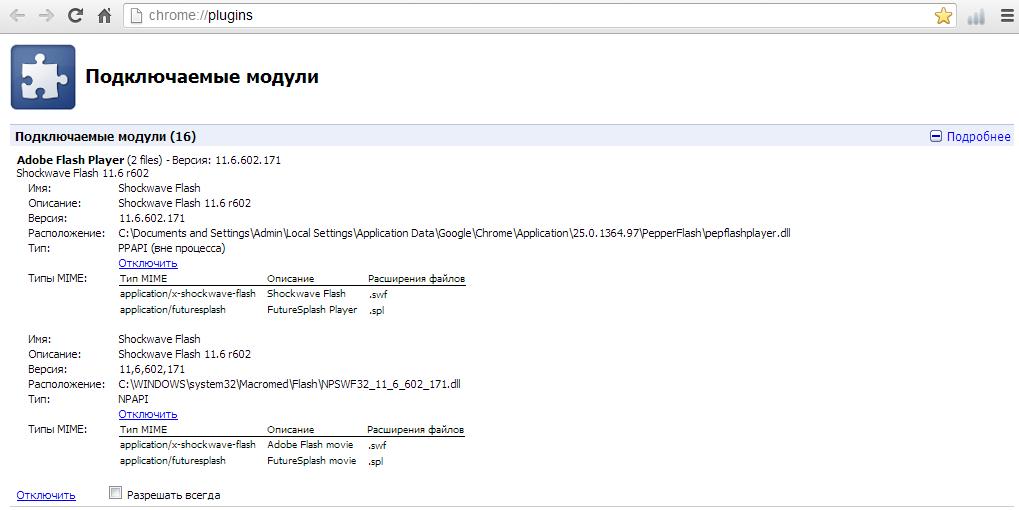
Task: Bookmark this page with the star
Action: (943, 16)
